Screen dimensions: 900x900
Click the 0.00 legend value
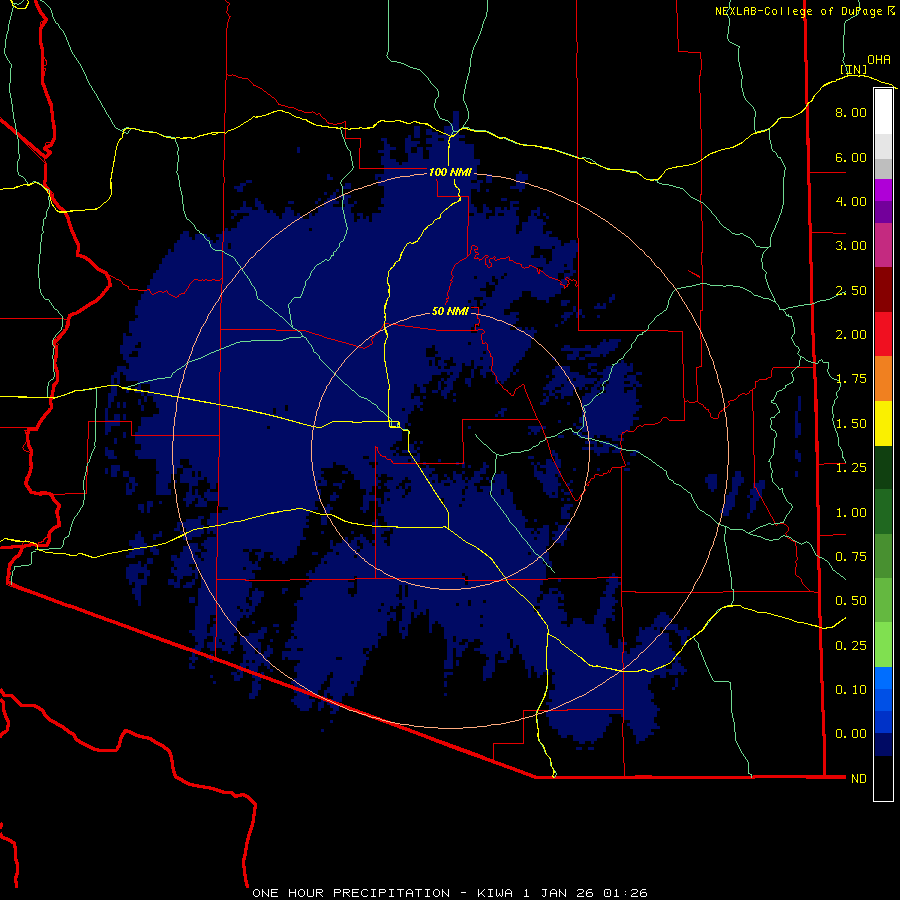pyautogui.click(x=851, y=734)
